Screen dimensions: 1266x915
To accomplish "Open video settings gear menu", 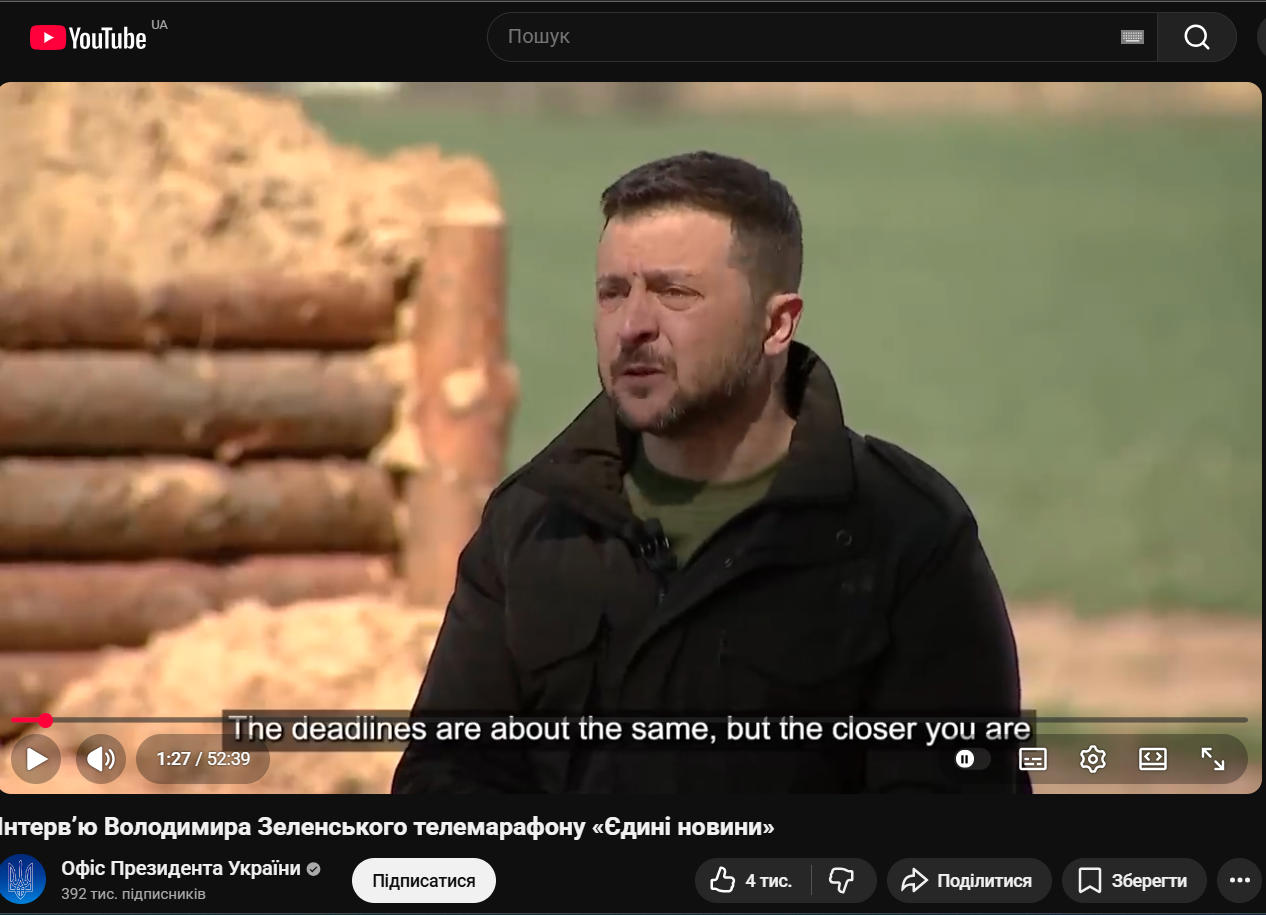I will (1092, 759).
